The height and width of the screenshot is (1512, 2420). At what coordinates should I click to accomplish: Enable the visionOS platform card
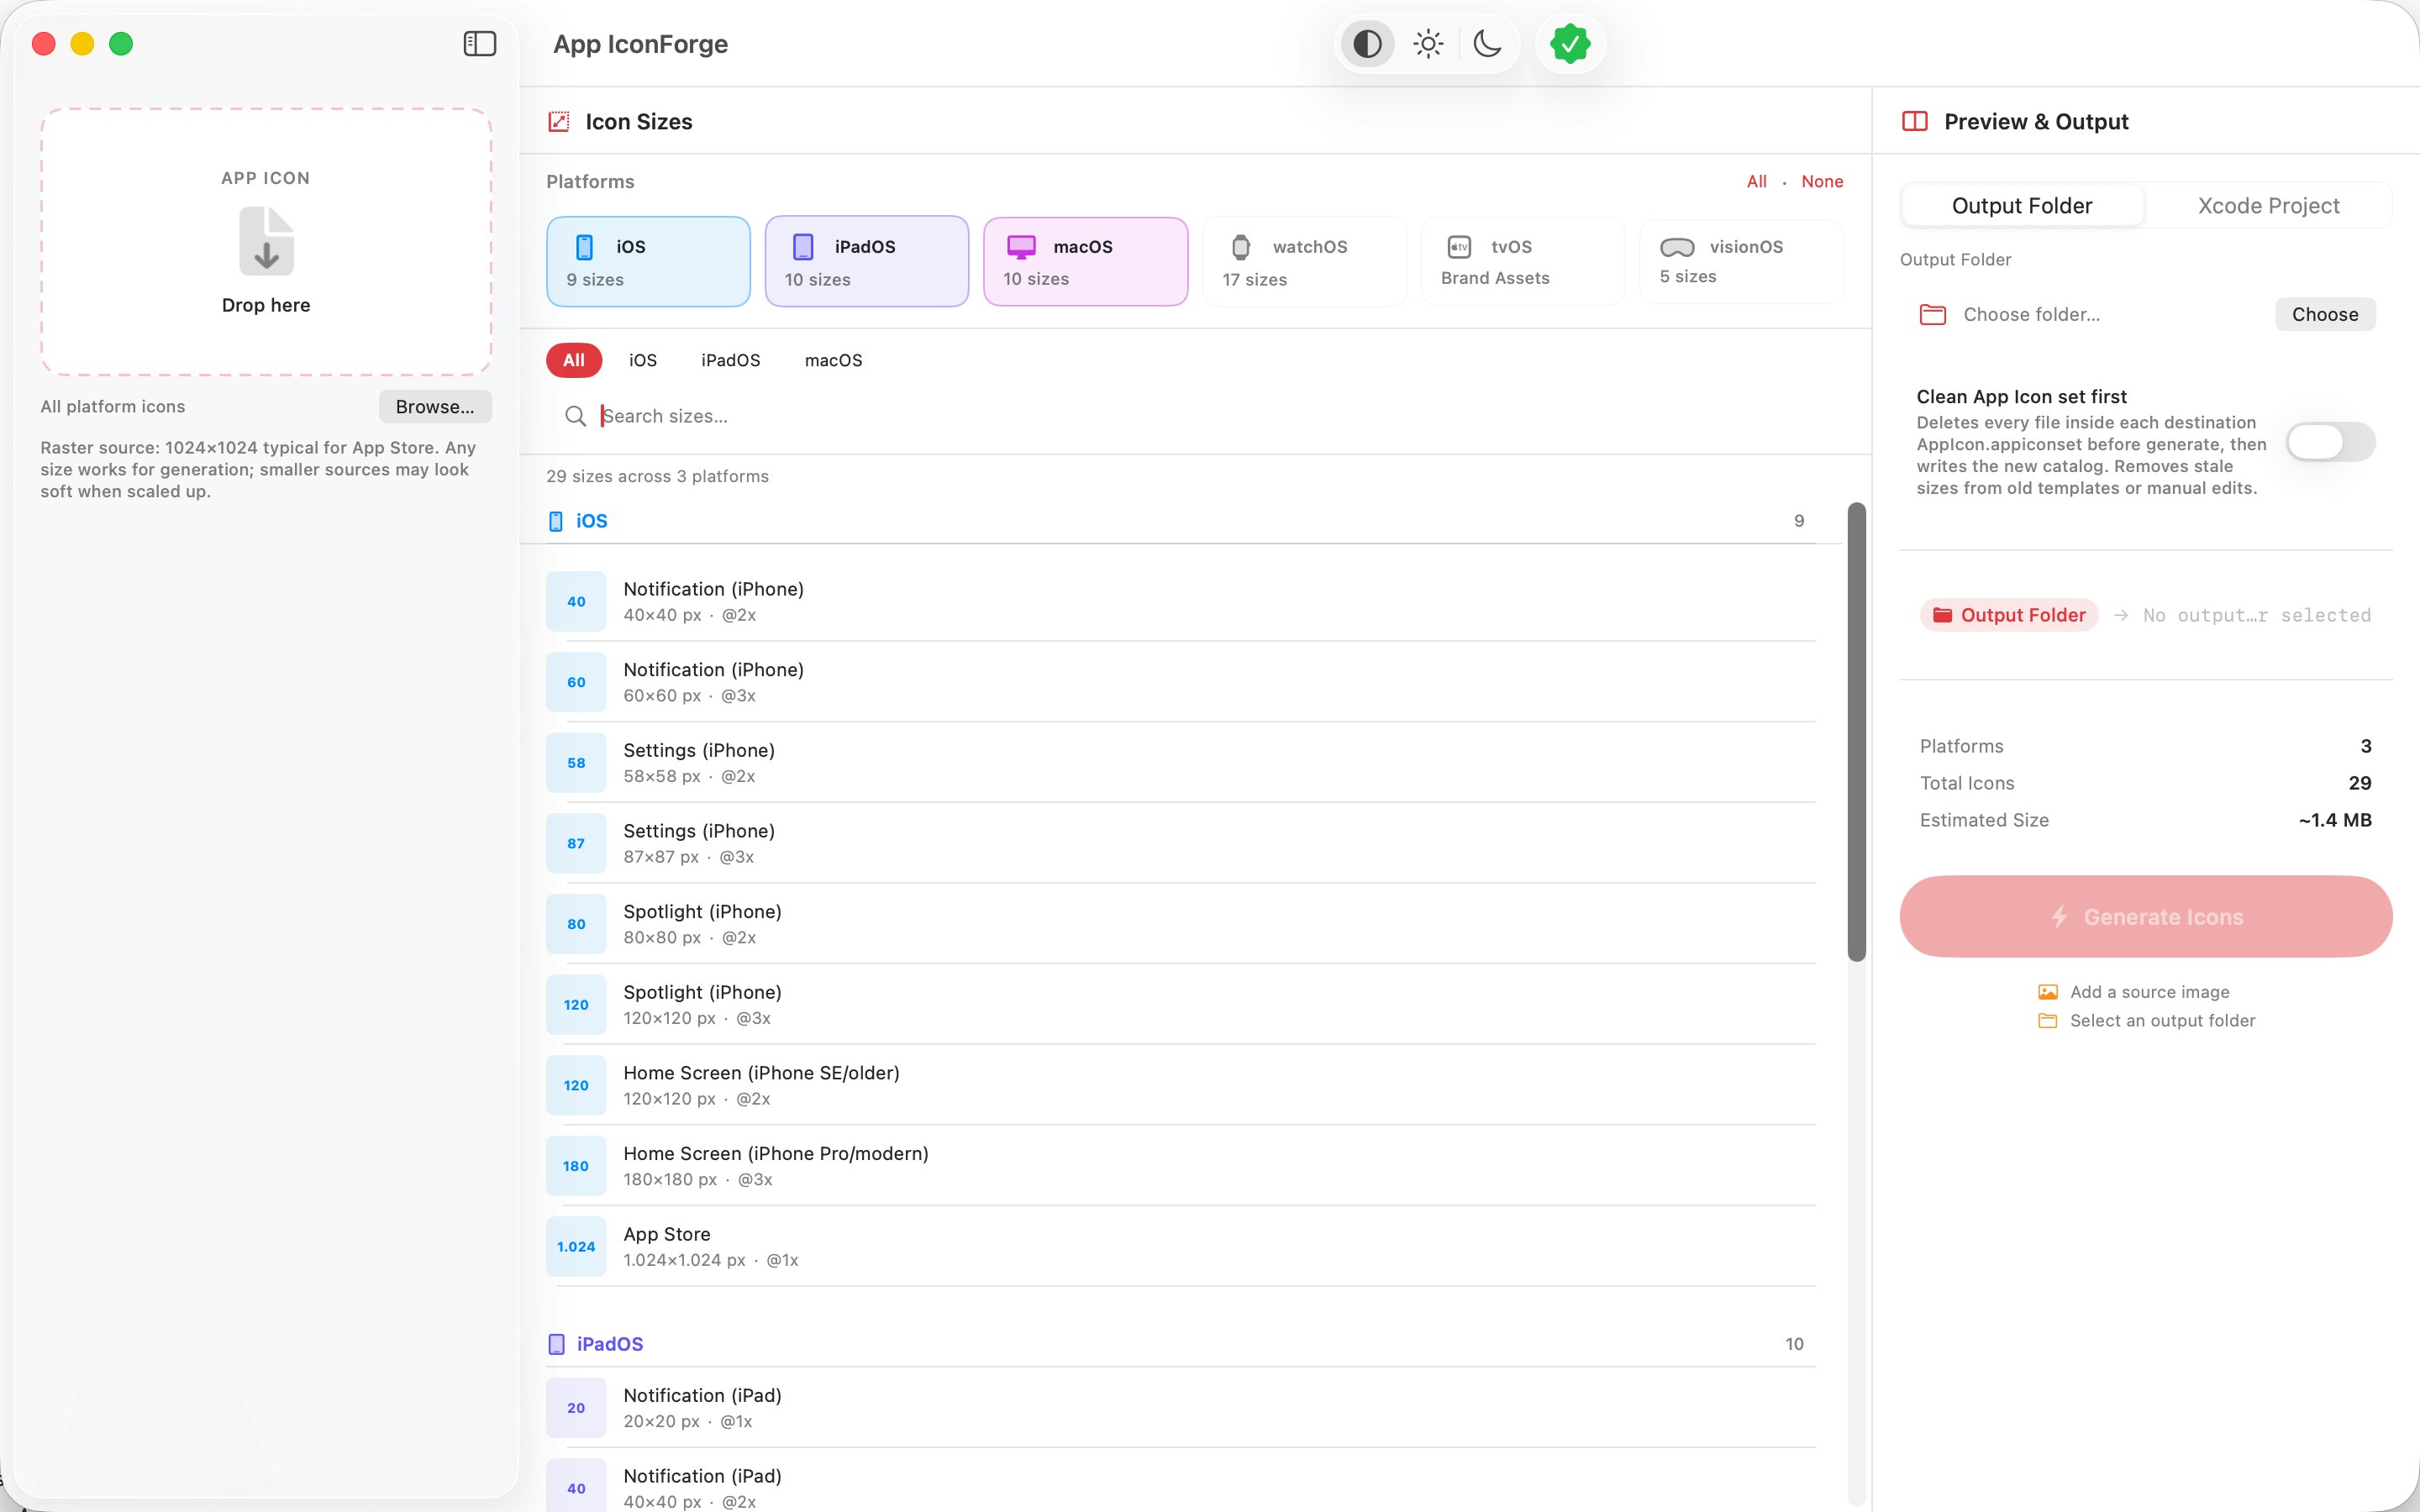pos(1742,261)
